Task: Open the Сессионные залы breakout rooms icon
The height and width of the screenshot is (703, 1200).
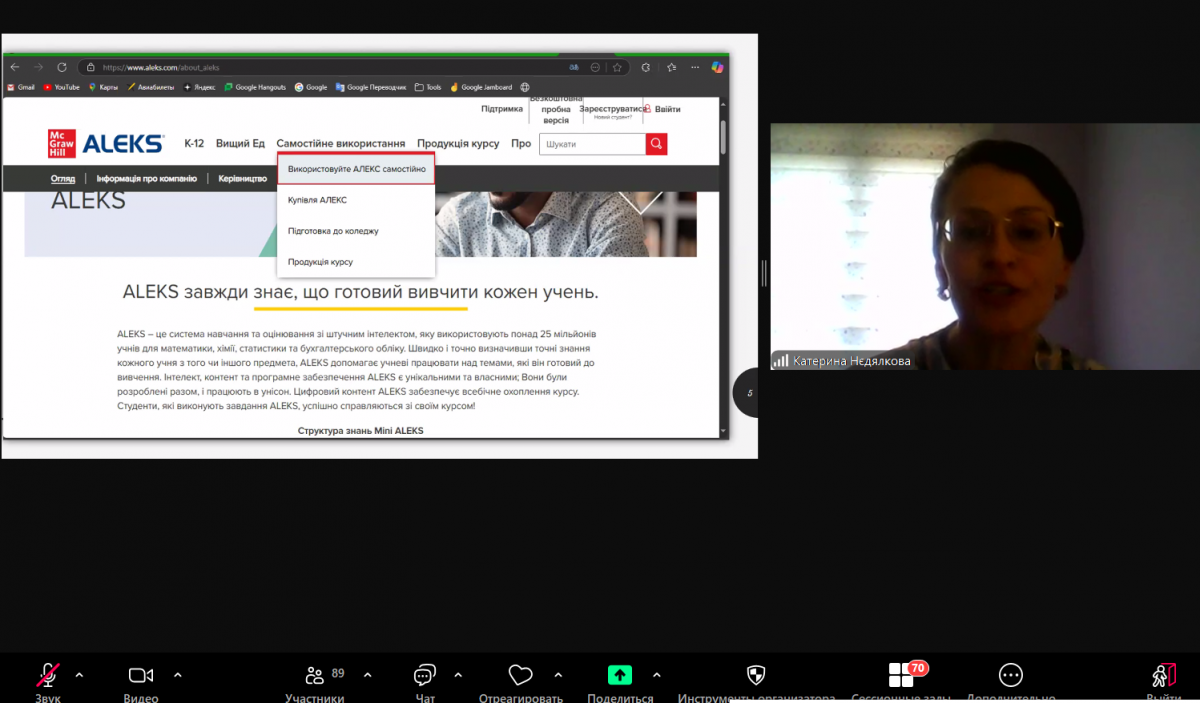Action: pyautogui.click(x=902, y=675)
